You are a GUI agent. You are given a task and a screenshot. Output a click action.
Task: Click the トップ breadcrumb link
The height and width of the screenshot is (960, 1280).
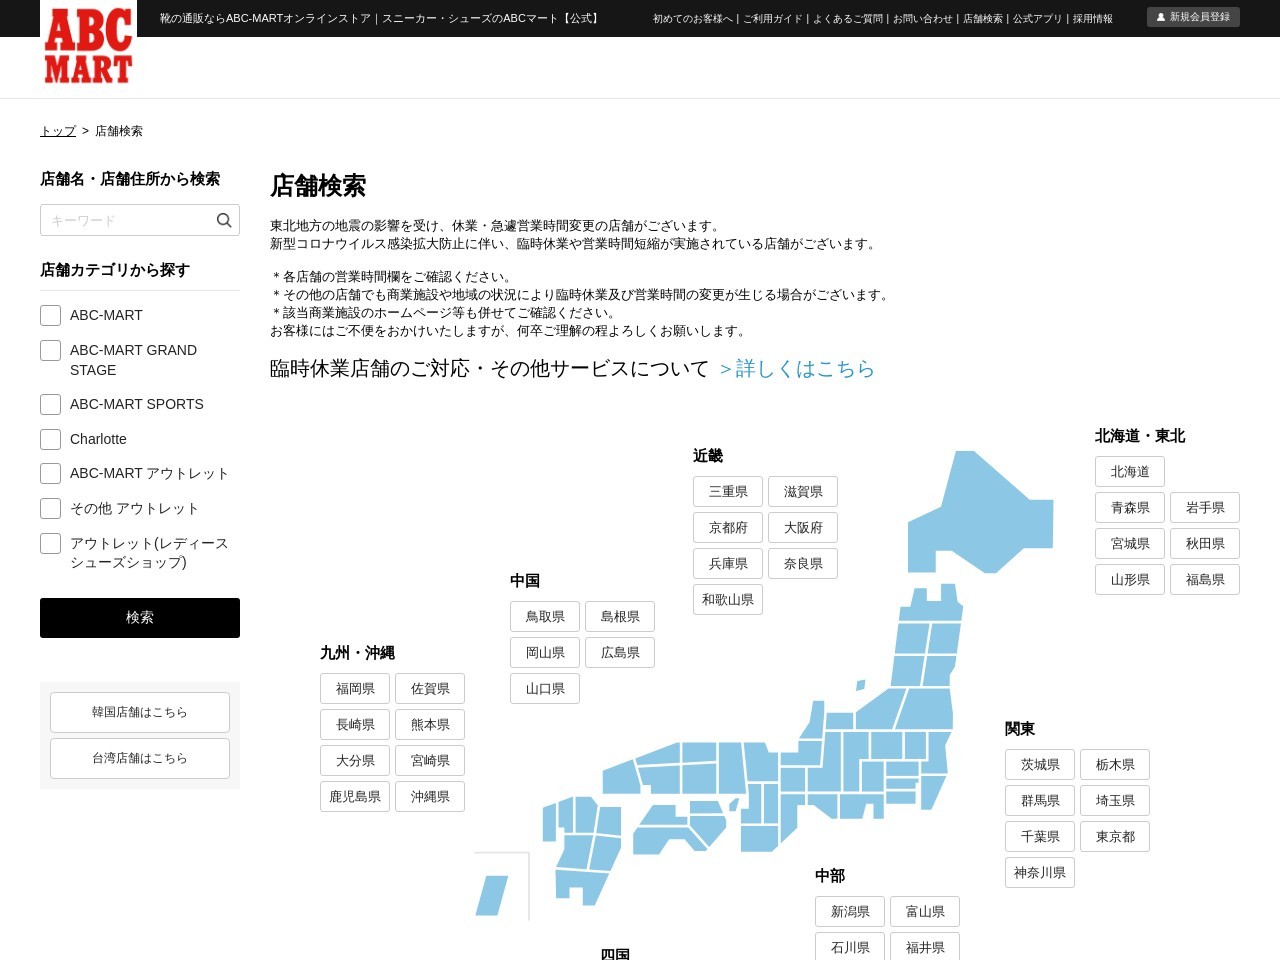pos(58,131)
